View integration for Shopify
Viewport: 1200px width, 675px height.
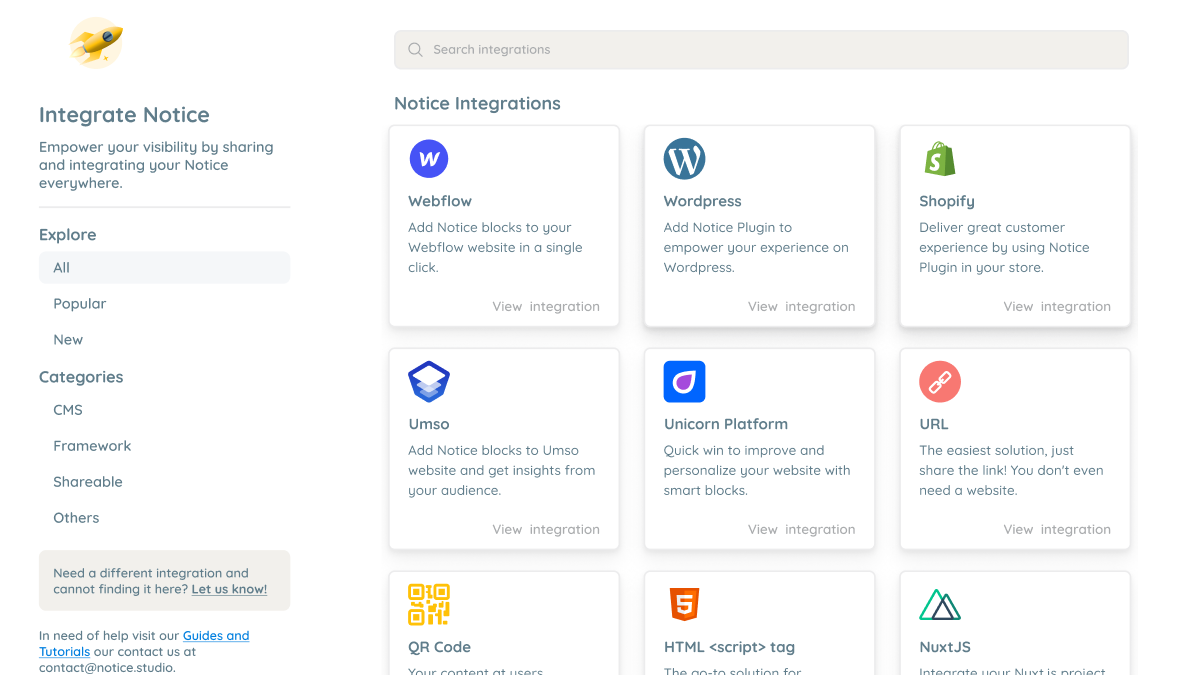[1057, 307]
